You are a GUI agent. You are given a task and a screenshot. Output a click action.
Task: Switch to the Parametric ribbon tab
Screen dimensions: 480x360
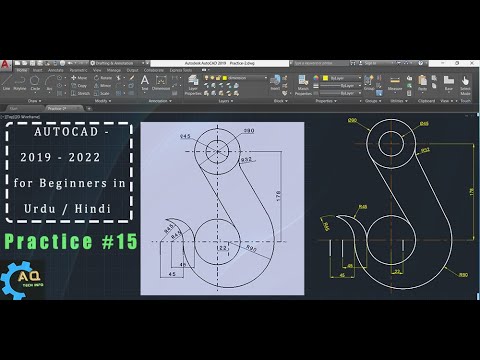(x=78, y=70)
